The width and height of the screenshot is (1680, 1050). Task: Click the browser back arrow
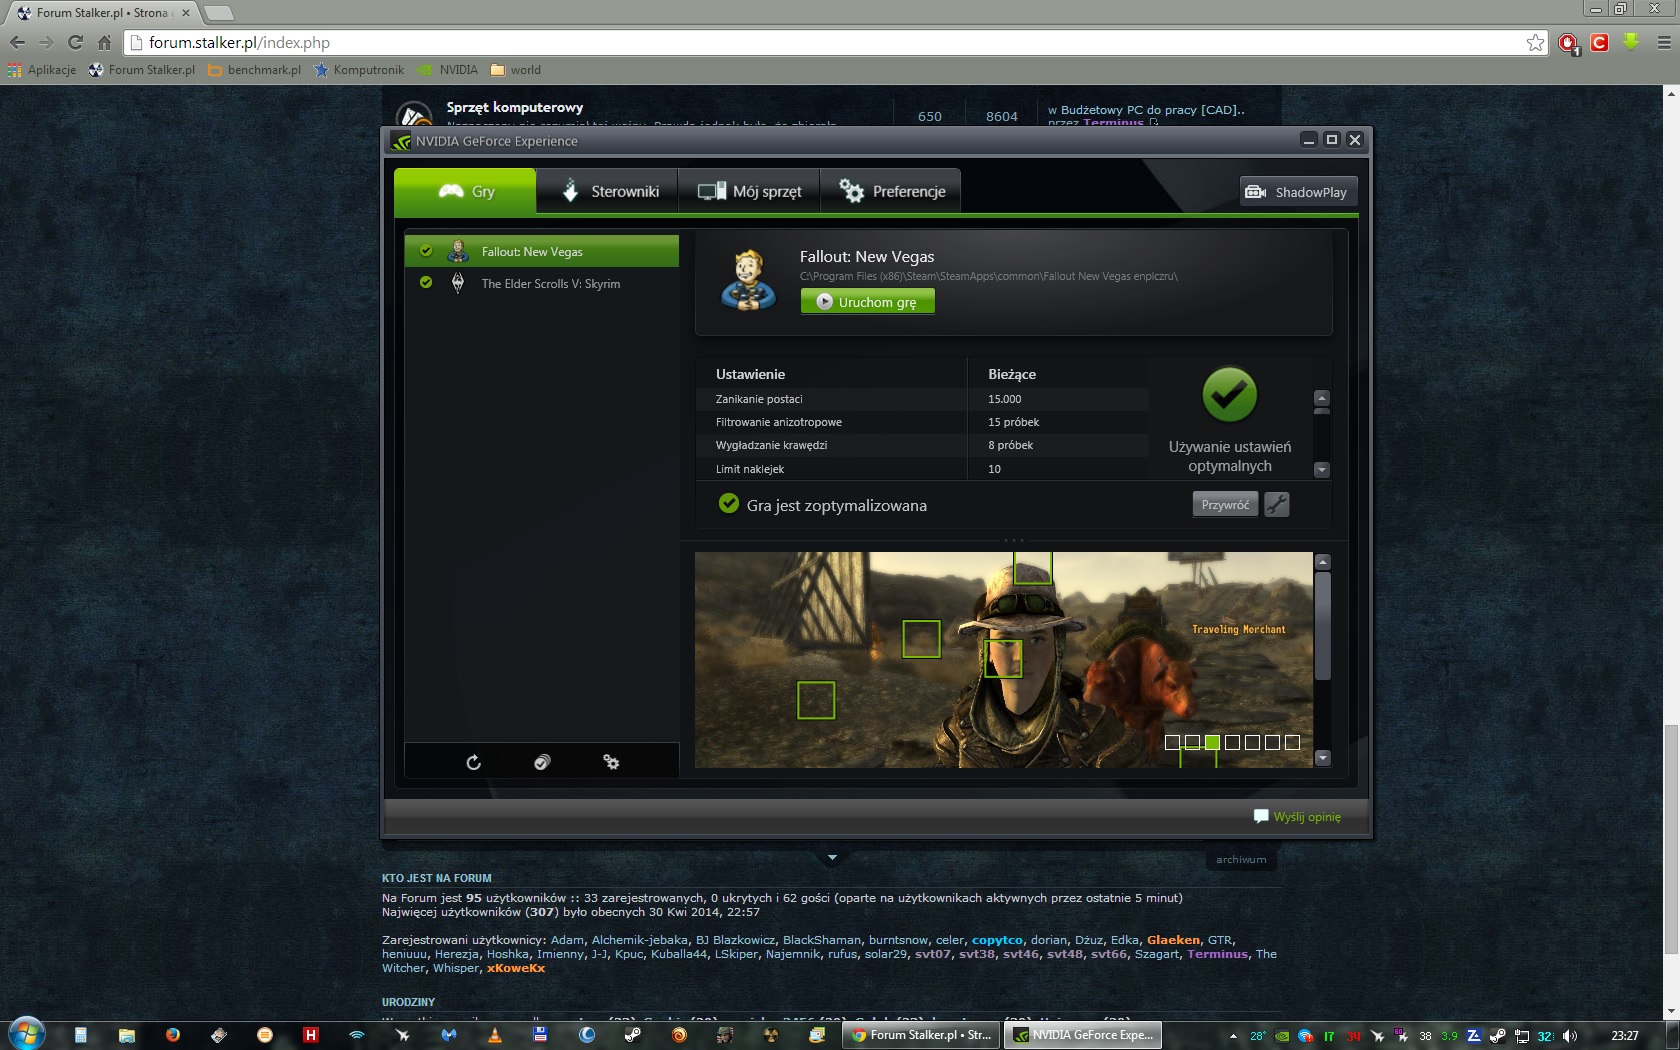(x=17, y=42)
